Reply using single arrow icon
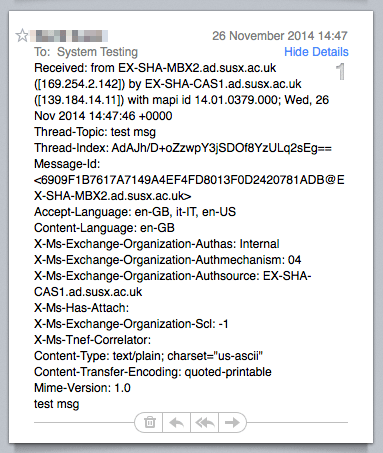 click(176, 422)
